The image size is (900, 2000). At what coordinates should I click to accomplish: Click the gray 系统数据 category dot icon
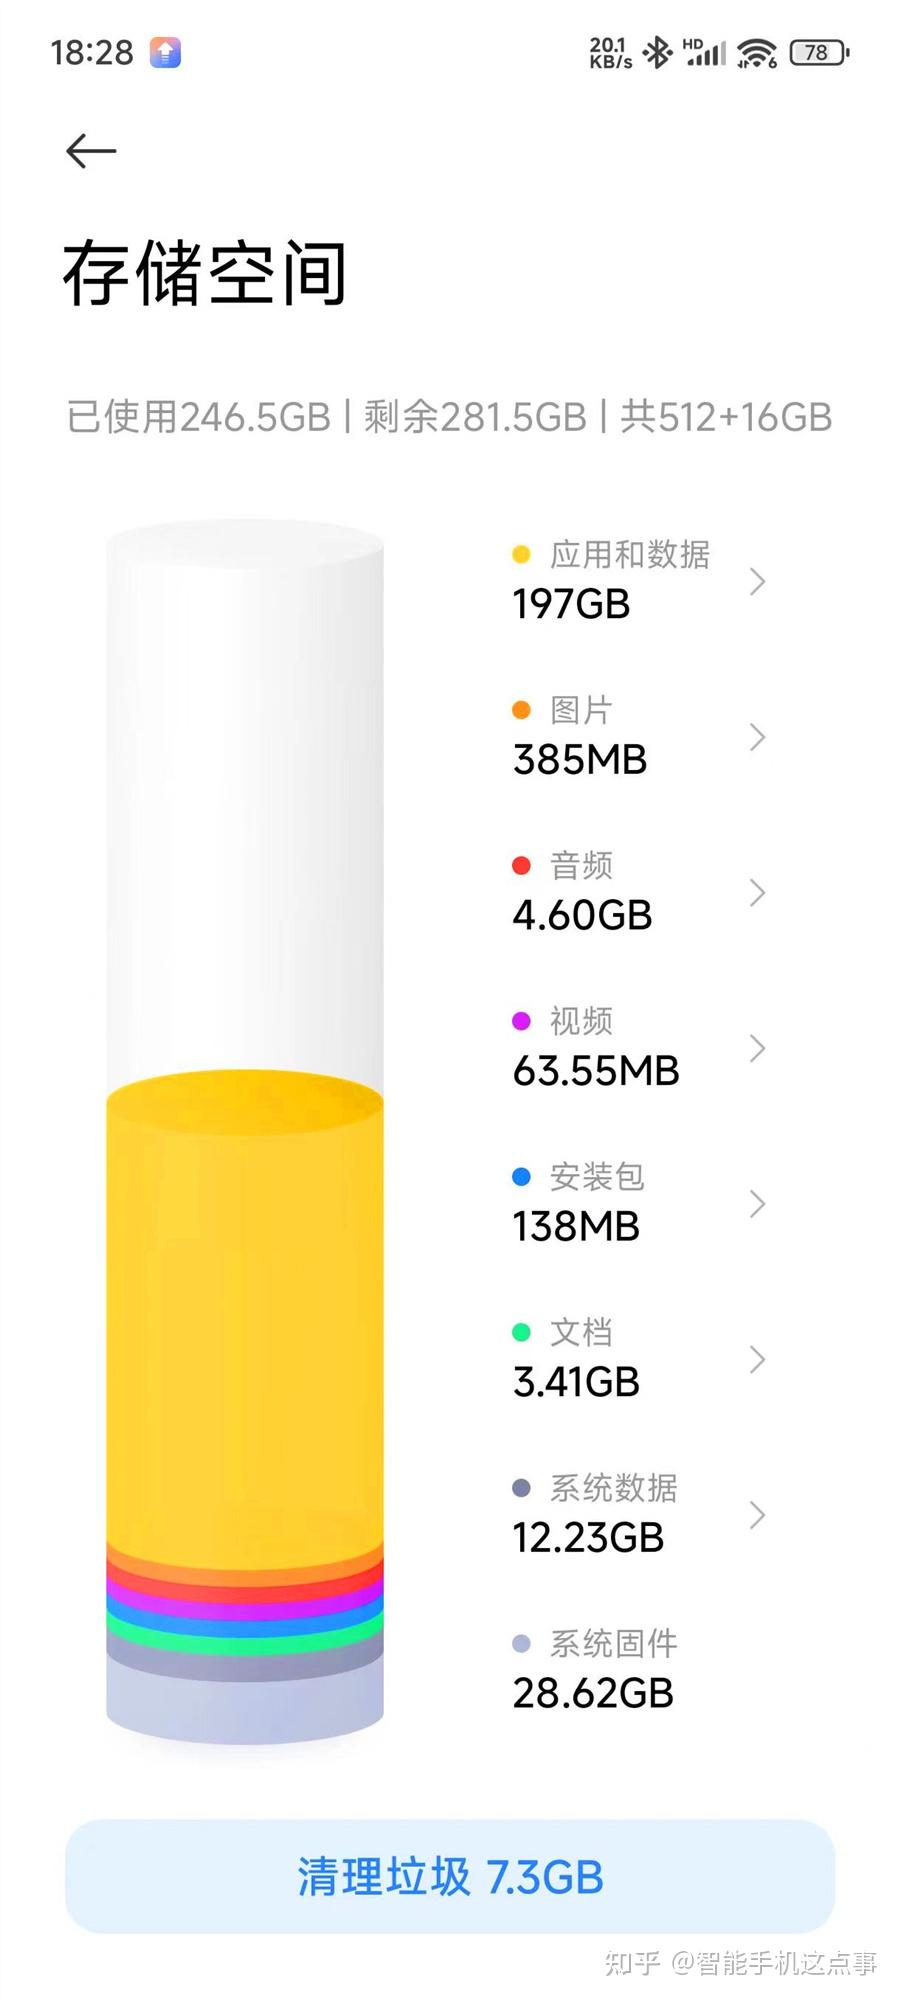pos(522,1488)
